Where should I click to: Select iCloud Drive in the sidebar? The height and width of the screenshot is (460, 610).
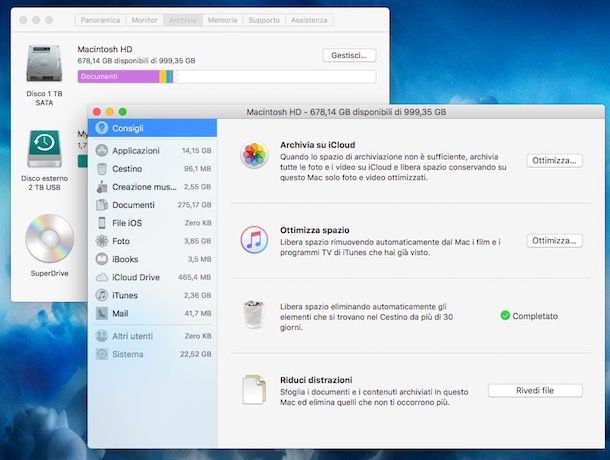click(152, 277)
